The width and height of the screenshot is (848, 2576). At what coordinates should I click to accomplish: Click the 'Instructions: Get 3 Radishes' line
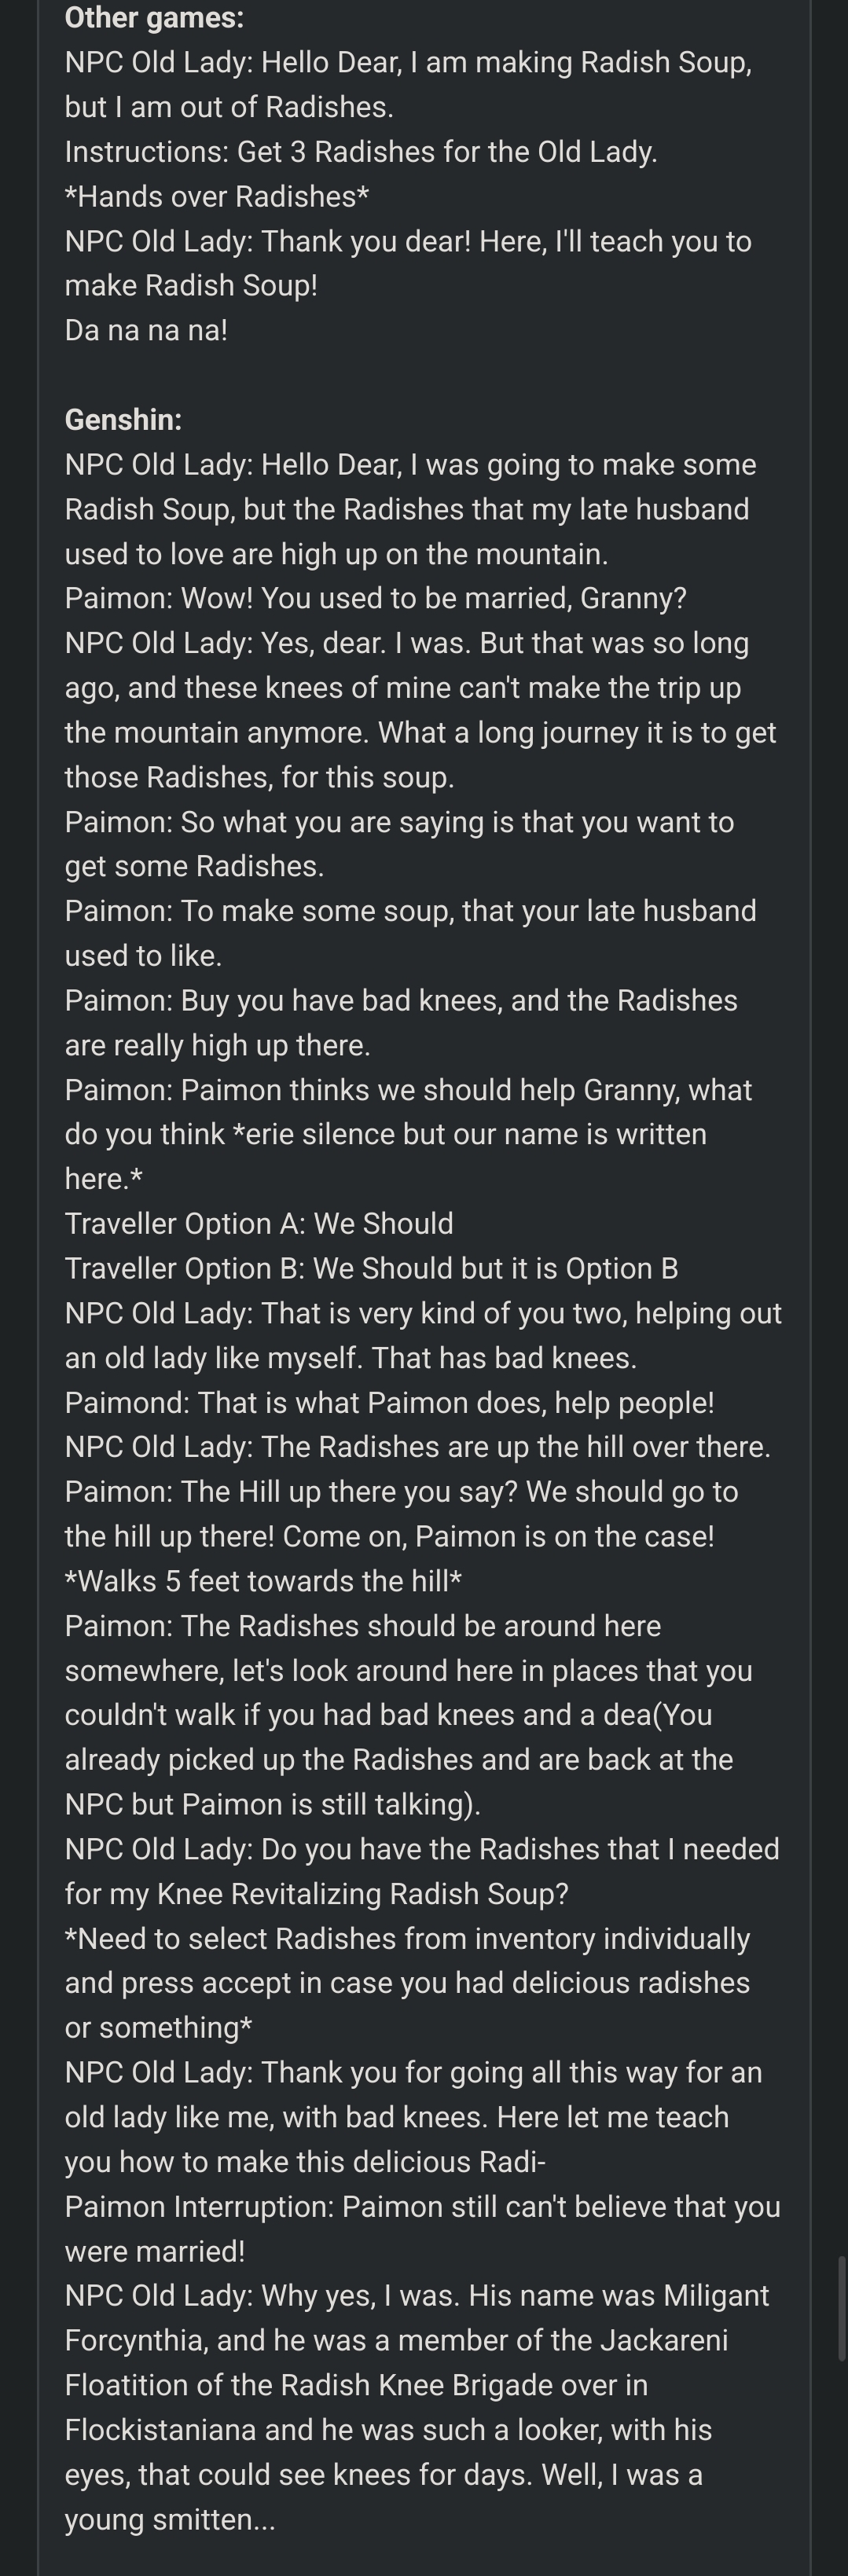361,152
